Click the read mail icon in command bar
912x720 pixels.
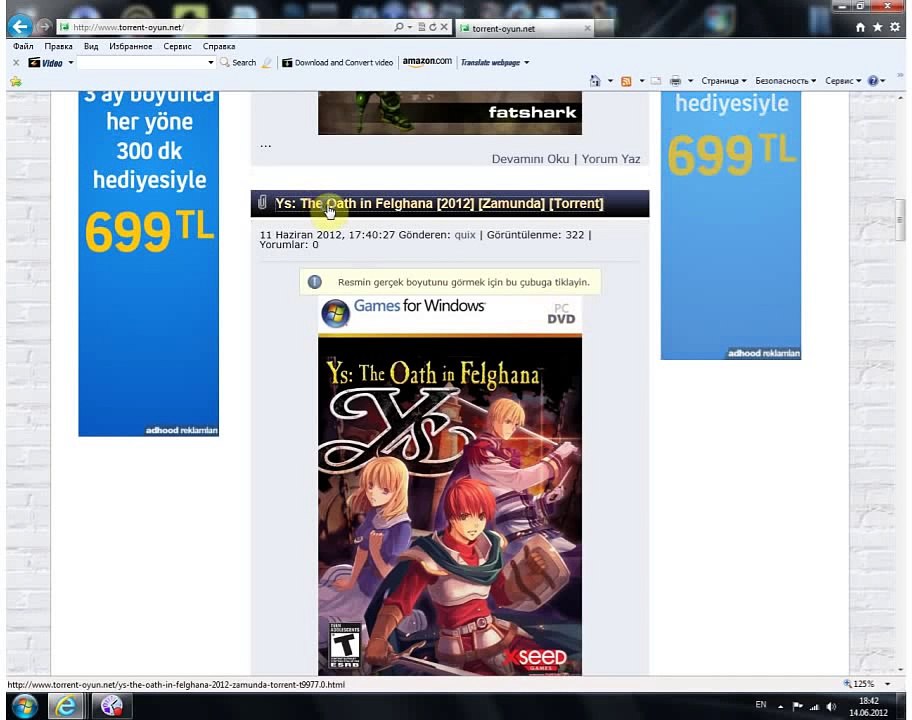coord(656,81)
